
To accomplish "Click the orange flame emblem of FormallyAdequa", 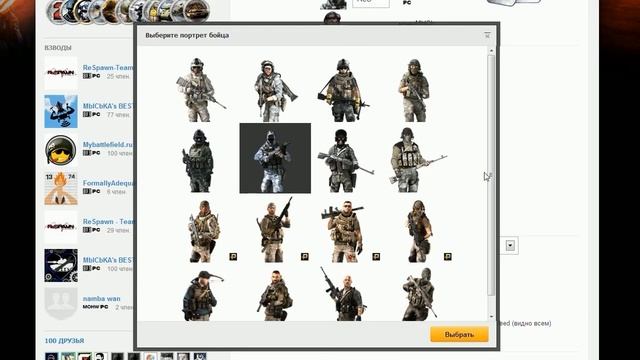I will (x=61, y=189).
